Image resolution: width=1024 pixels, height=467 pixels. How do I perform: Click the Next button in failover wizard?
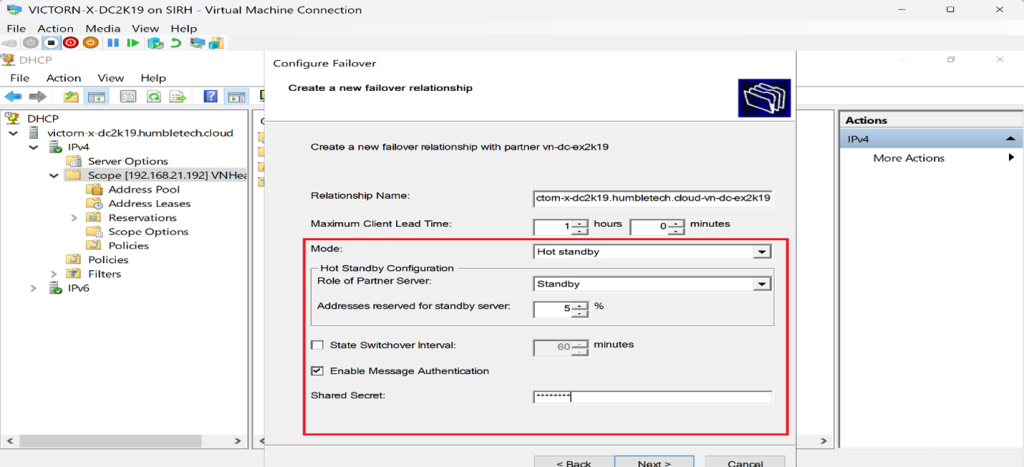(x=654, y=463)
